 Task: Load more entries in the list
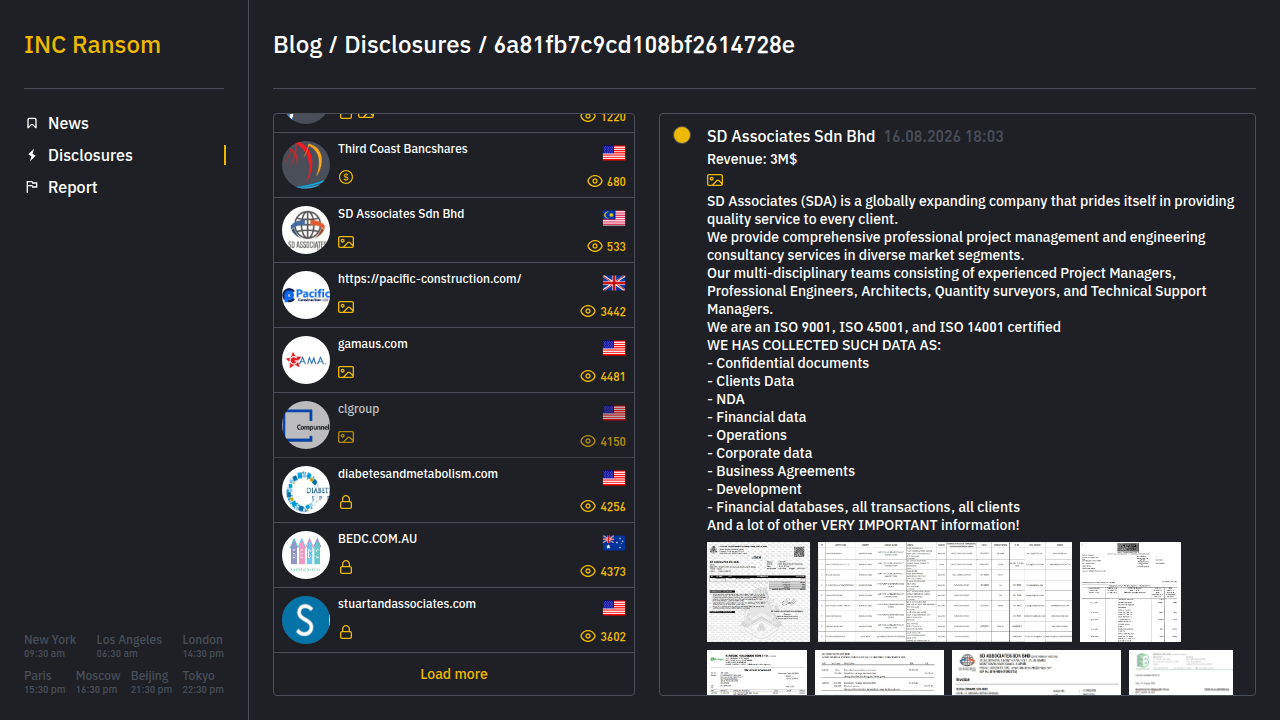pos(454,674)
